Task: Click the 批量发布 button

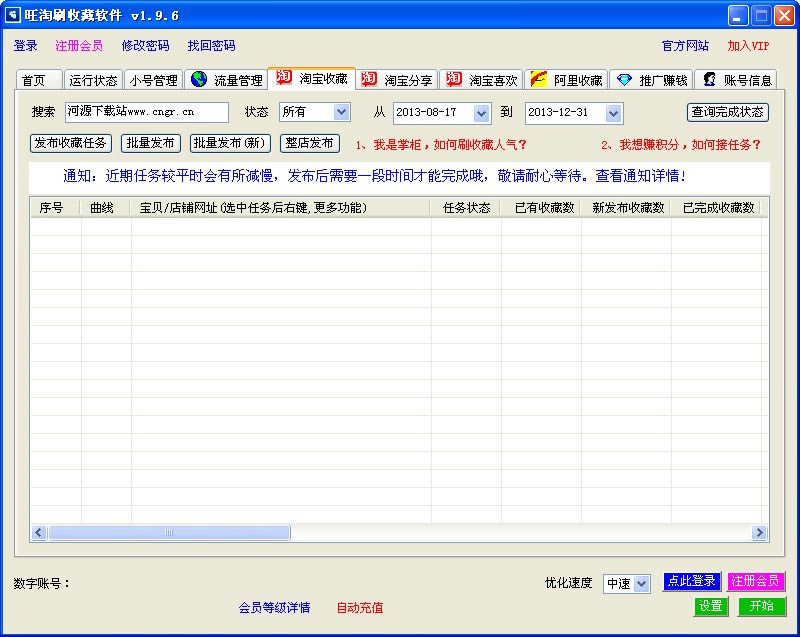Action: tap(151, 143)
